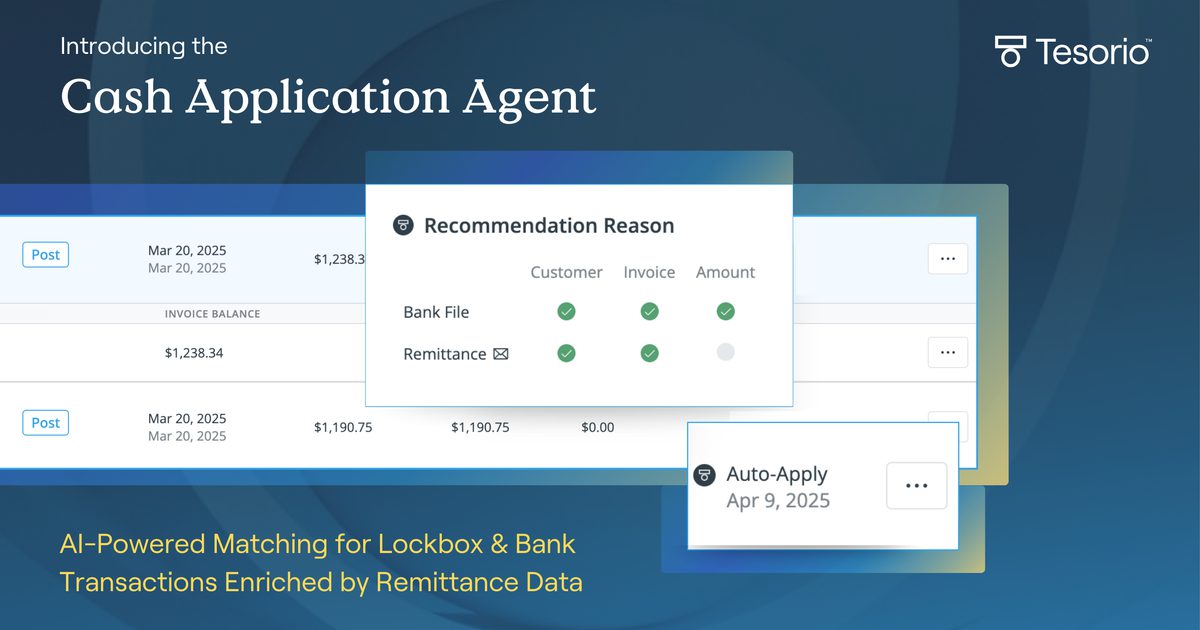Click the "Apr 9, 2025" date
Viewport: 1200px width, 630px height.
coord(778,501)
